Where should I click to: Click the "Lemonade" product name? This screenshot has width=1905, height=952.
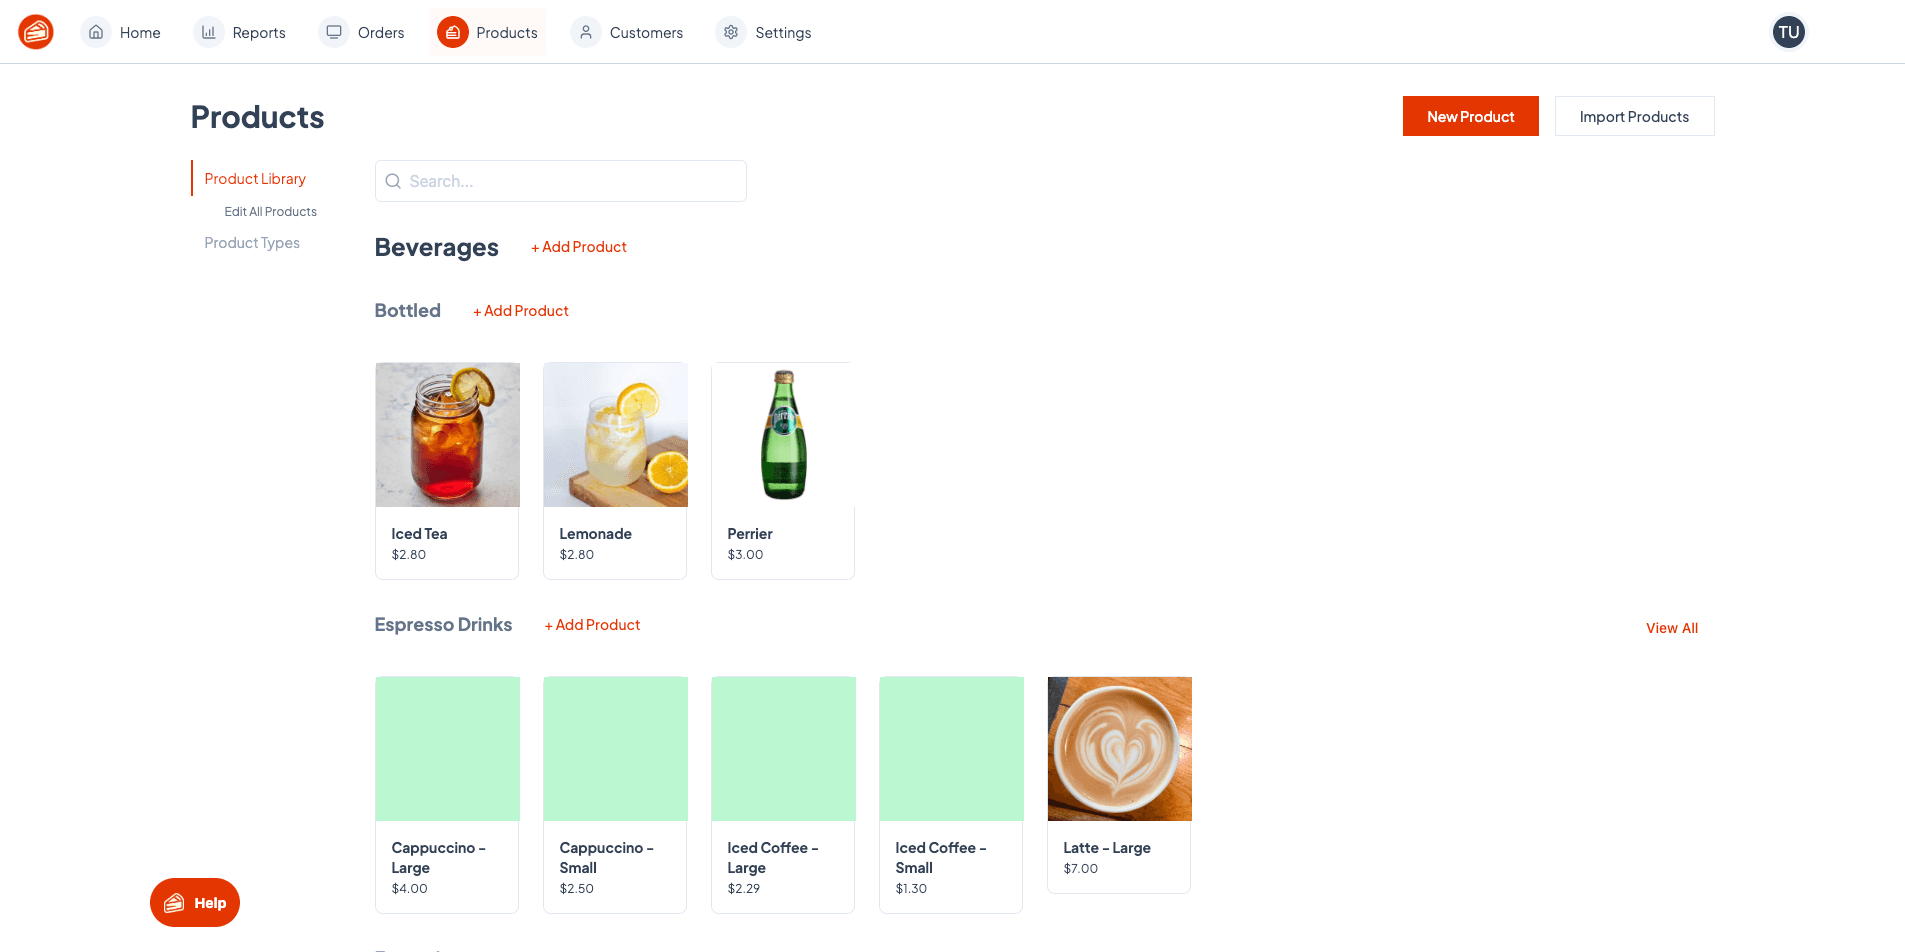(x=595, y=533)
